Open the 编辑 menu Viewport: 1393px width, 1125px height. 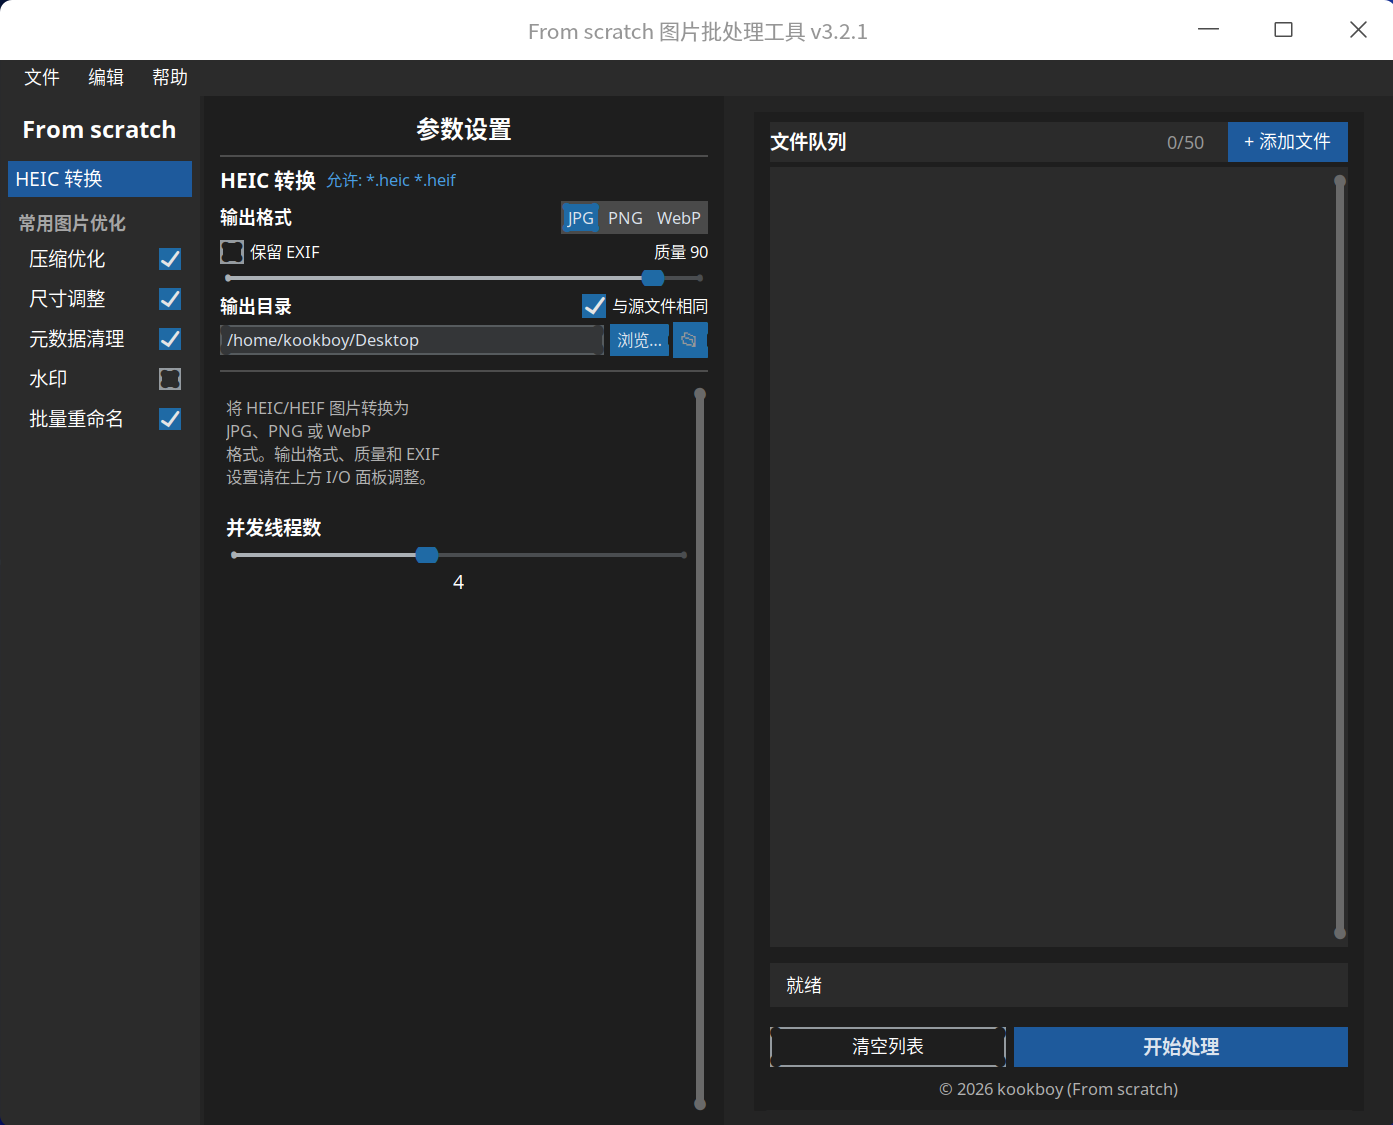[x=106, y=77]
